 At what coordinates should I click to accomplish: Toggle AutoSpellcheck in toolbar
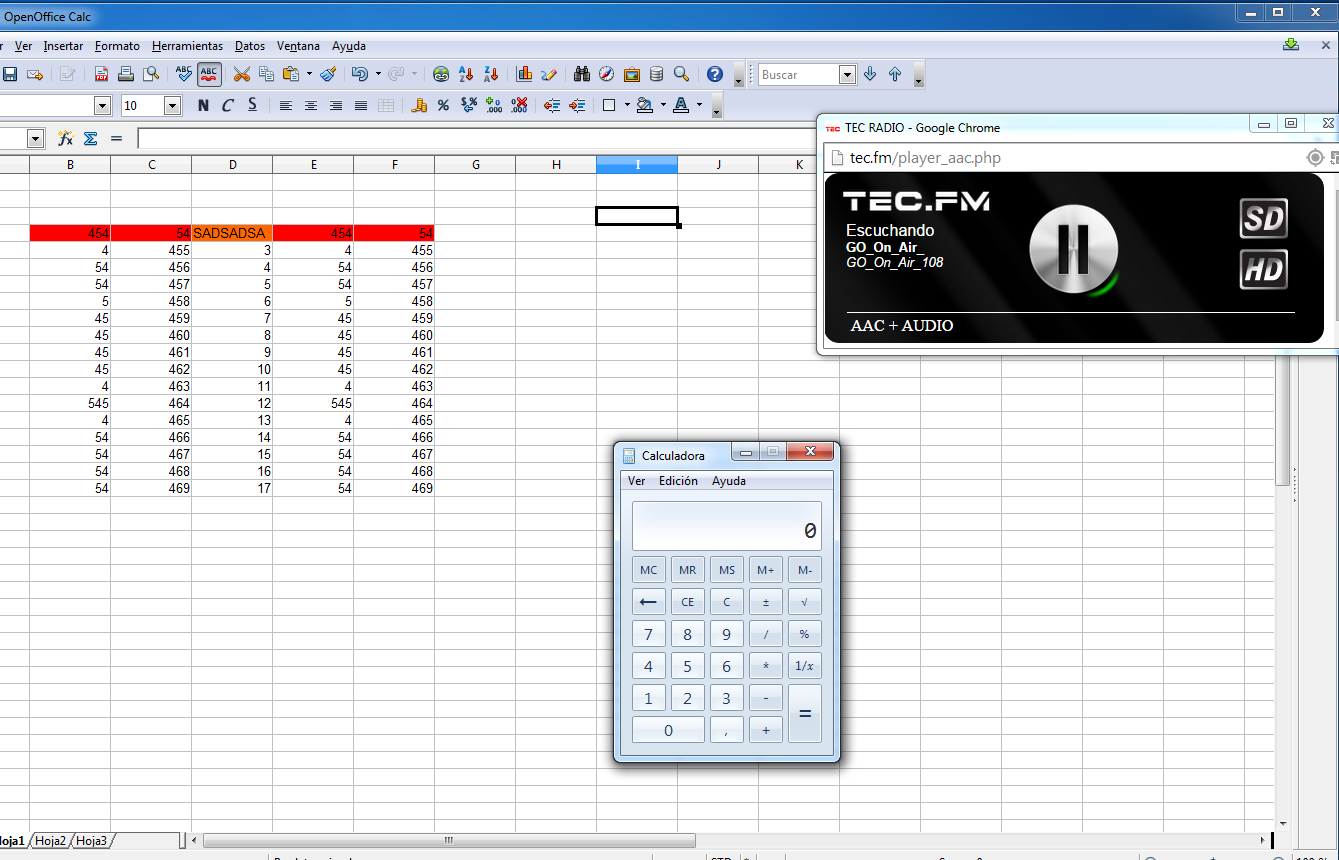209,74
